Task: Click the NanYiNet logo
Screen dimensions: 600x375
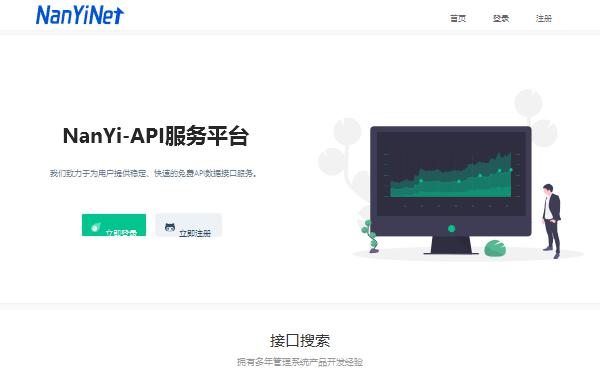Action: pos(80,15)
